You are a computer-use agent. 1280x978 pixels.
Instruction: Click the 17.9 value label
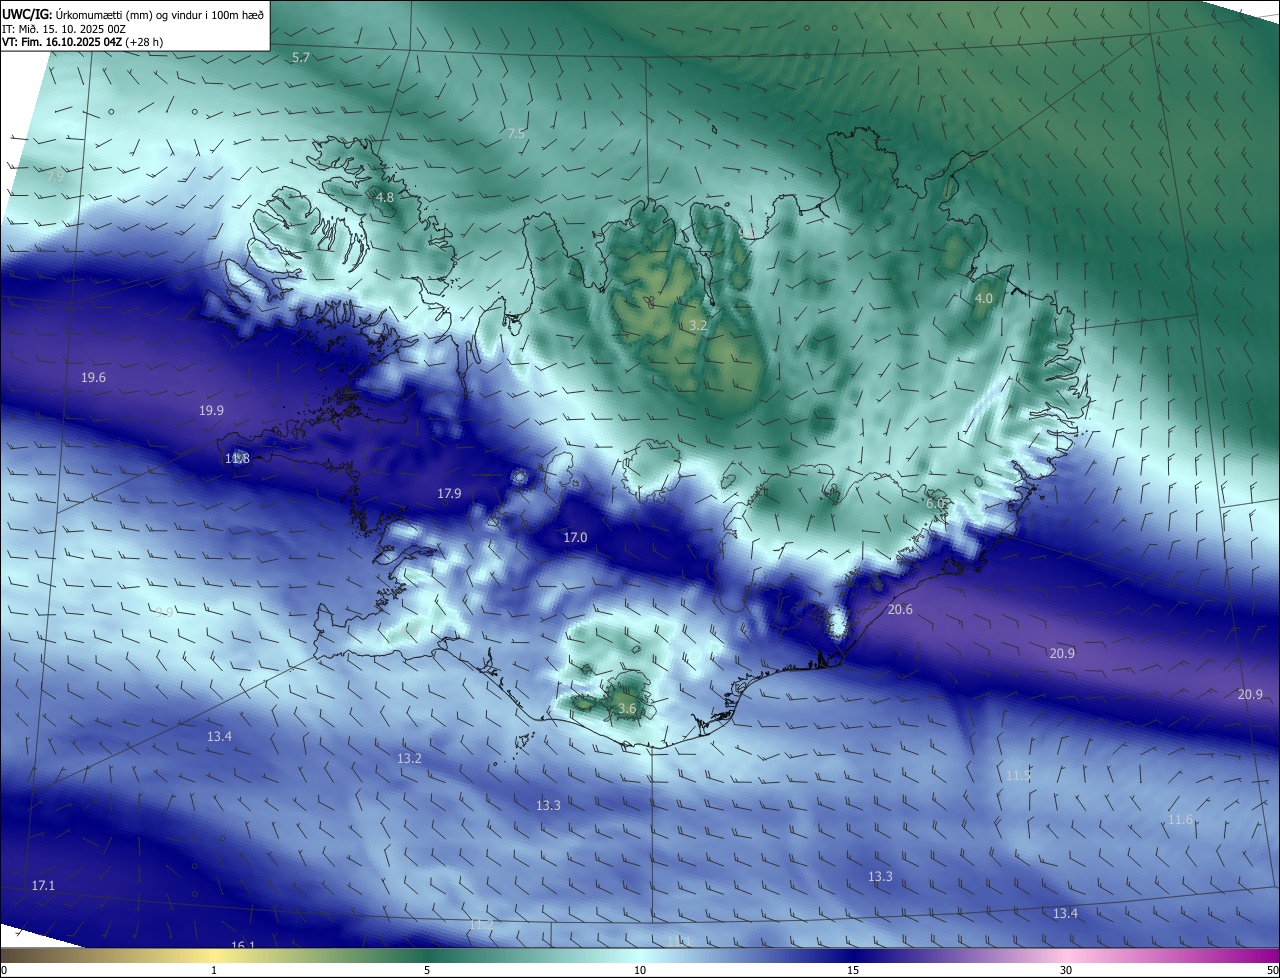449,494
